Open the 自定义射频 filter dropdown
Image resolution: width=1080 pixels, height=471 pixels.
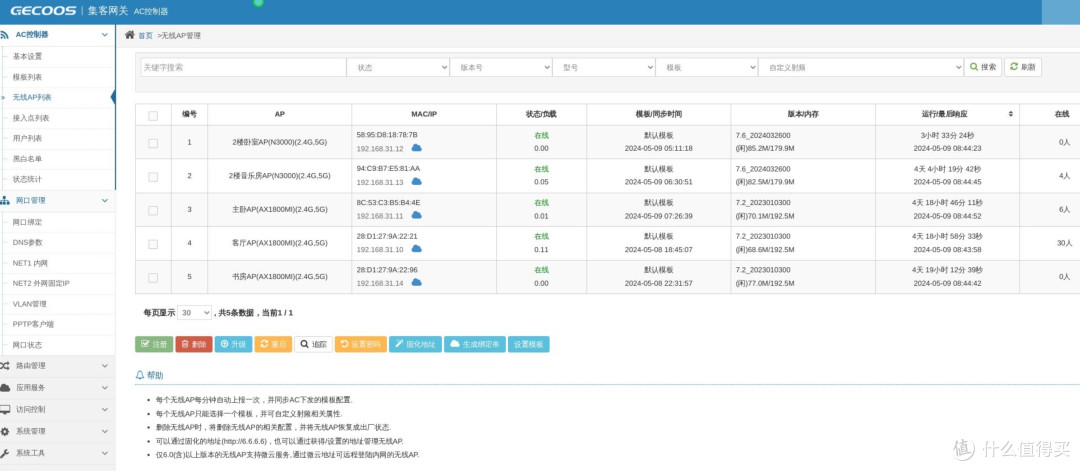point(861,67)
